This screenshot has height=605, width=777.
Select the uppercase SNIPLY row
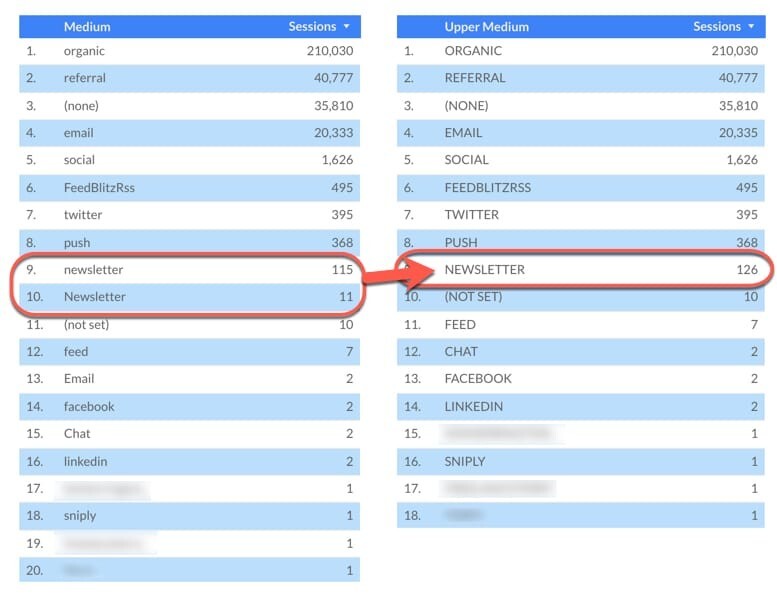(465, 461)
